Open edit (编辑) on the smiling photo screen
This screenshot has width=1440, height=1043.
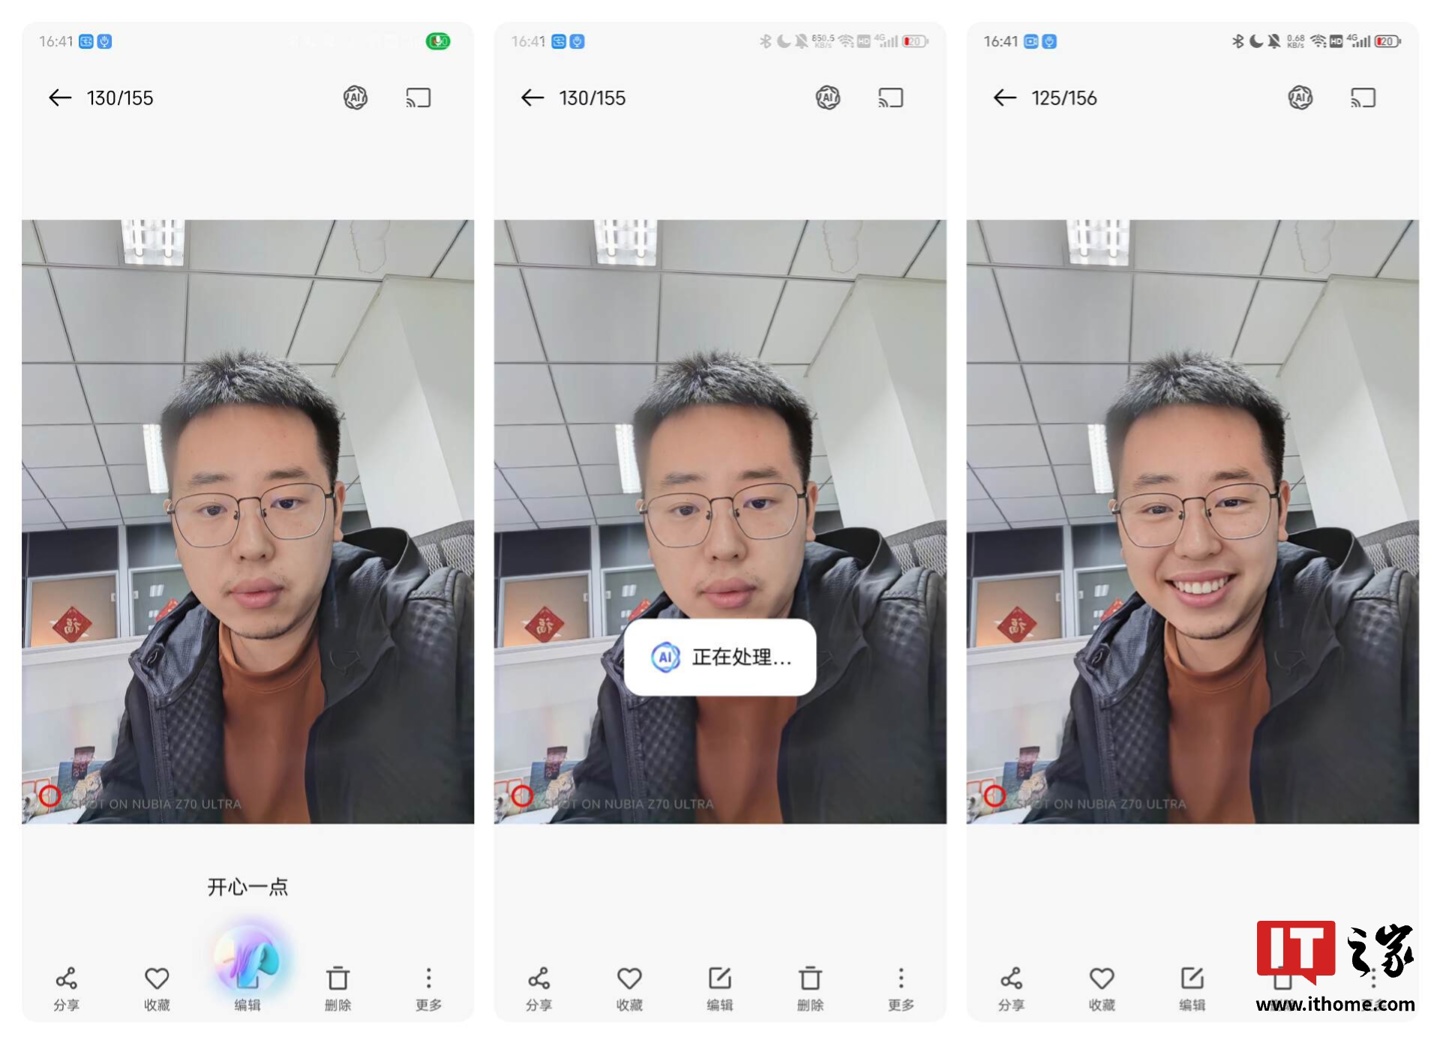1191,987
